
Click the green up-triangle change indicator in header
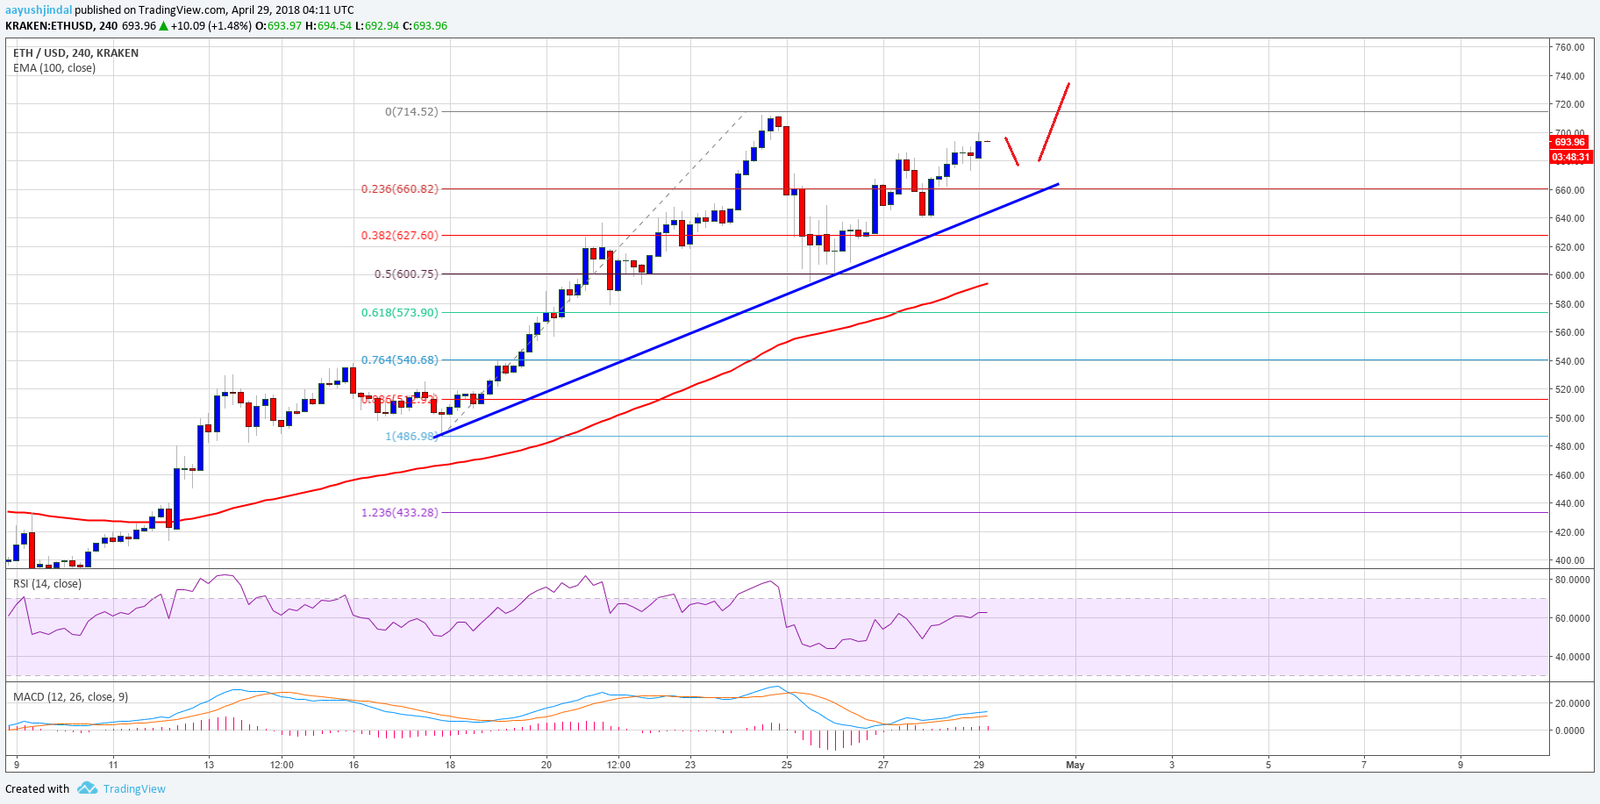[x=164, y=26]
